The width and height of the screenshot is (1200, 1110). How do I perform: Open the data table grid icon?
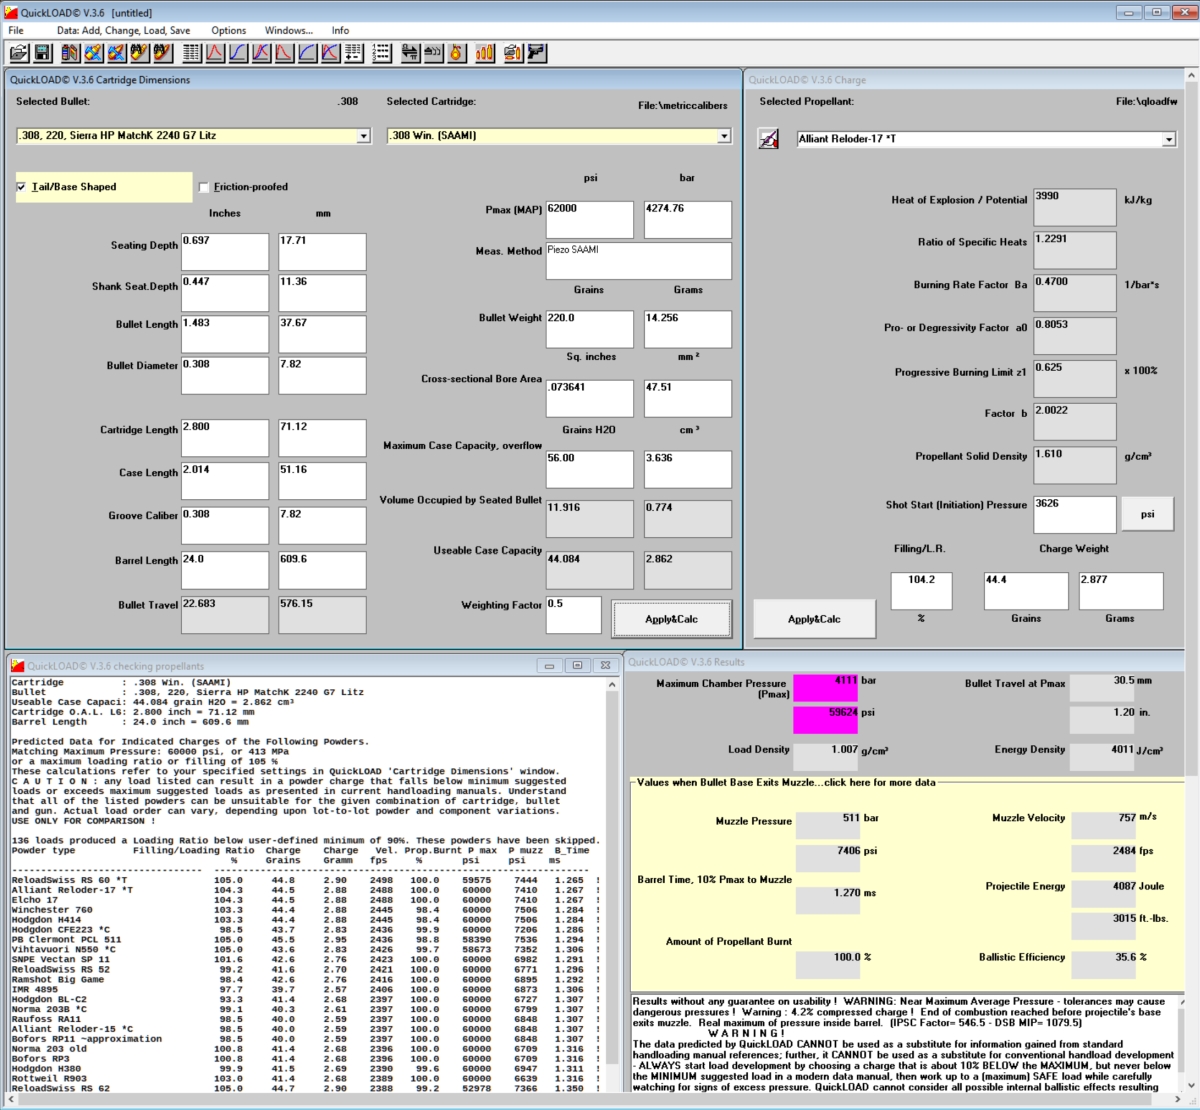pos(193,52)
